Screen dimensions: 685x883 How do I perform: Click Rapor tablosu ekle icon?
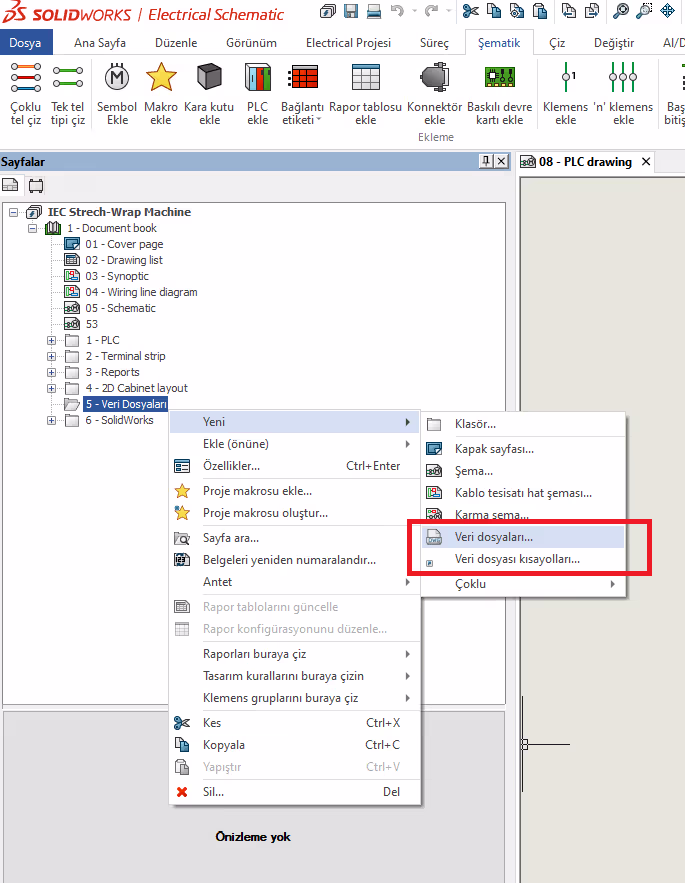click(x=366, y=77)
